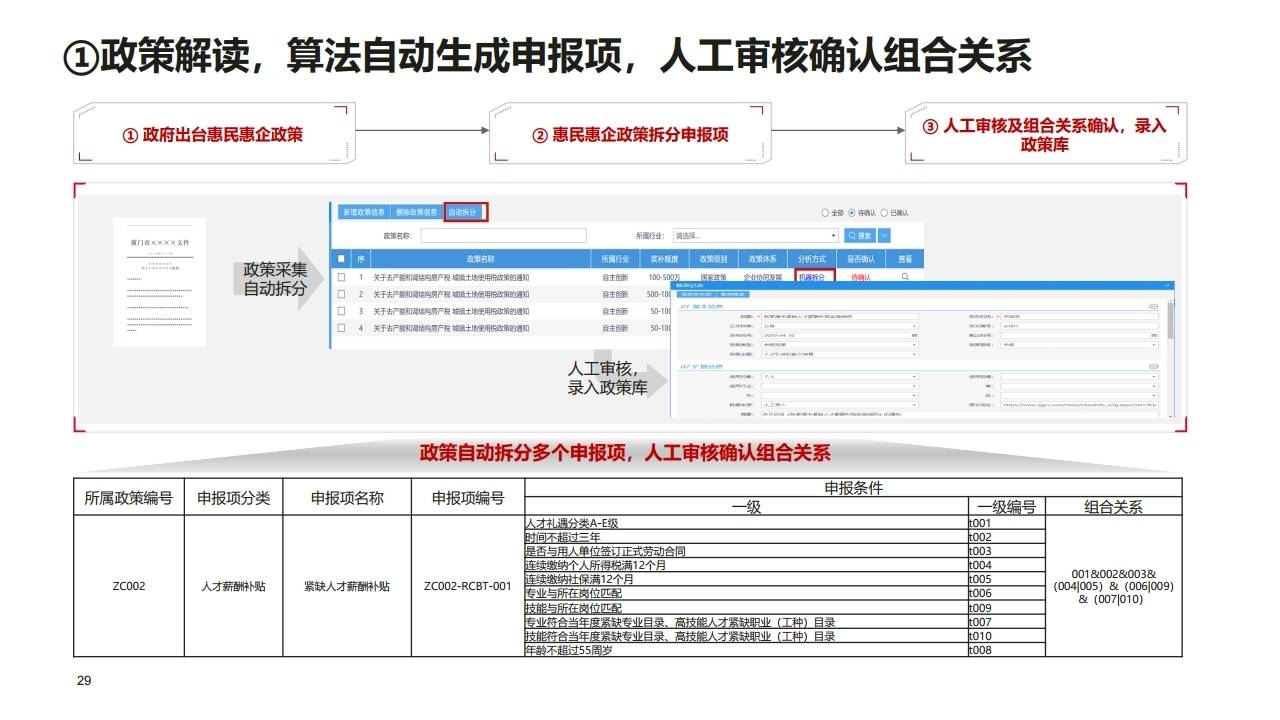Open the 所属行业 dropdown
The width and height of the screenshot is (1280, 720).
point(755,235)
